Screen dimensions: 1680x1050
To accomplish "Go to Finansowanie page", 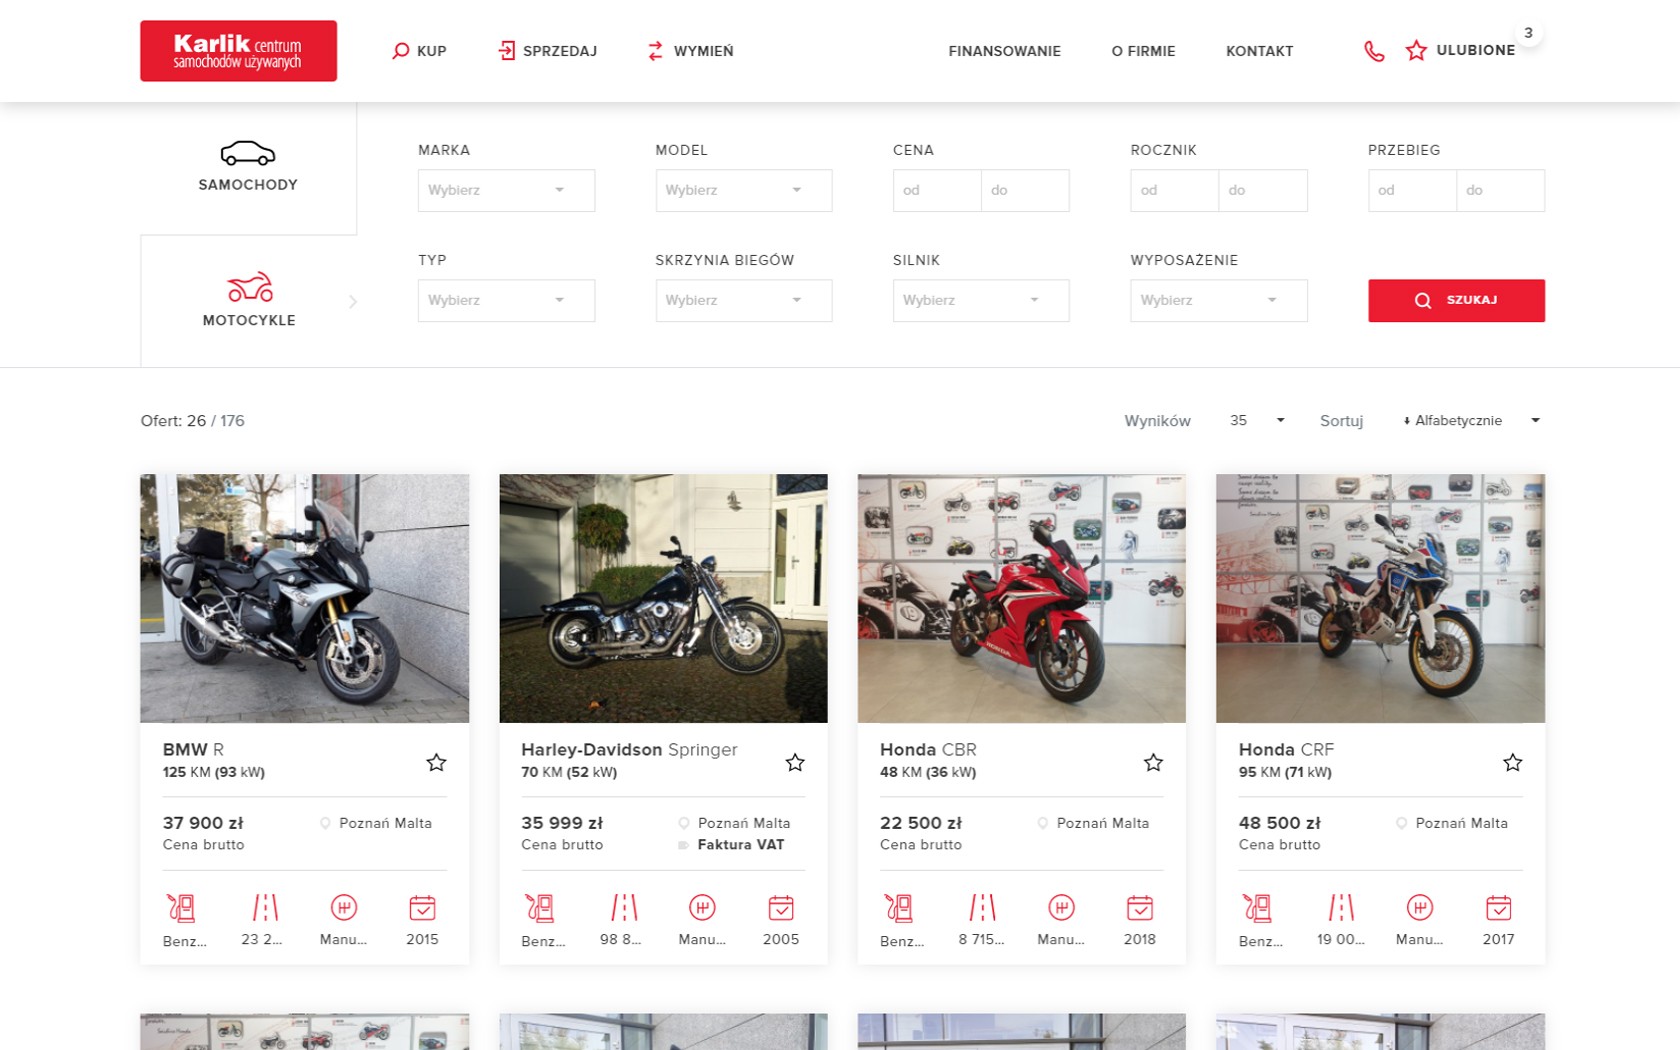I will click(1004, 51).
